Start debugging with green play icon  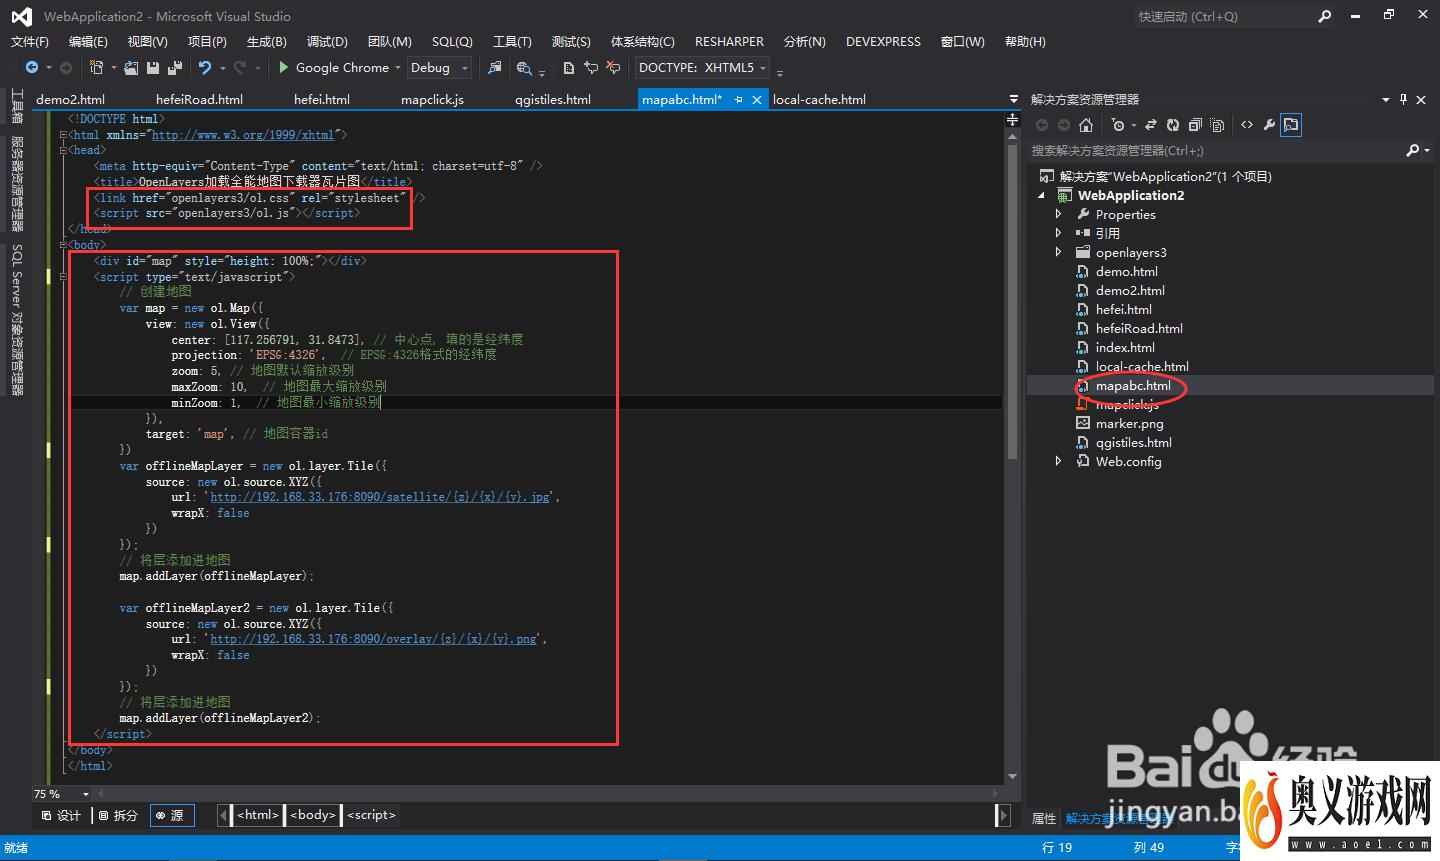coord(284,67)
